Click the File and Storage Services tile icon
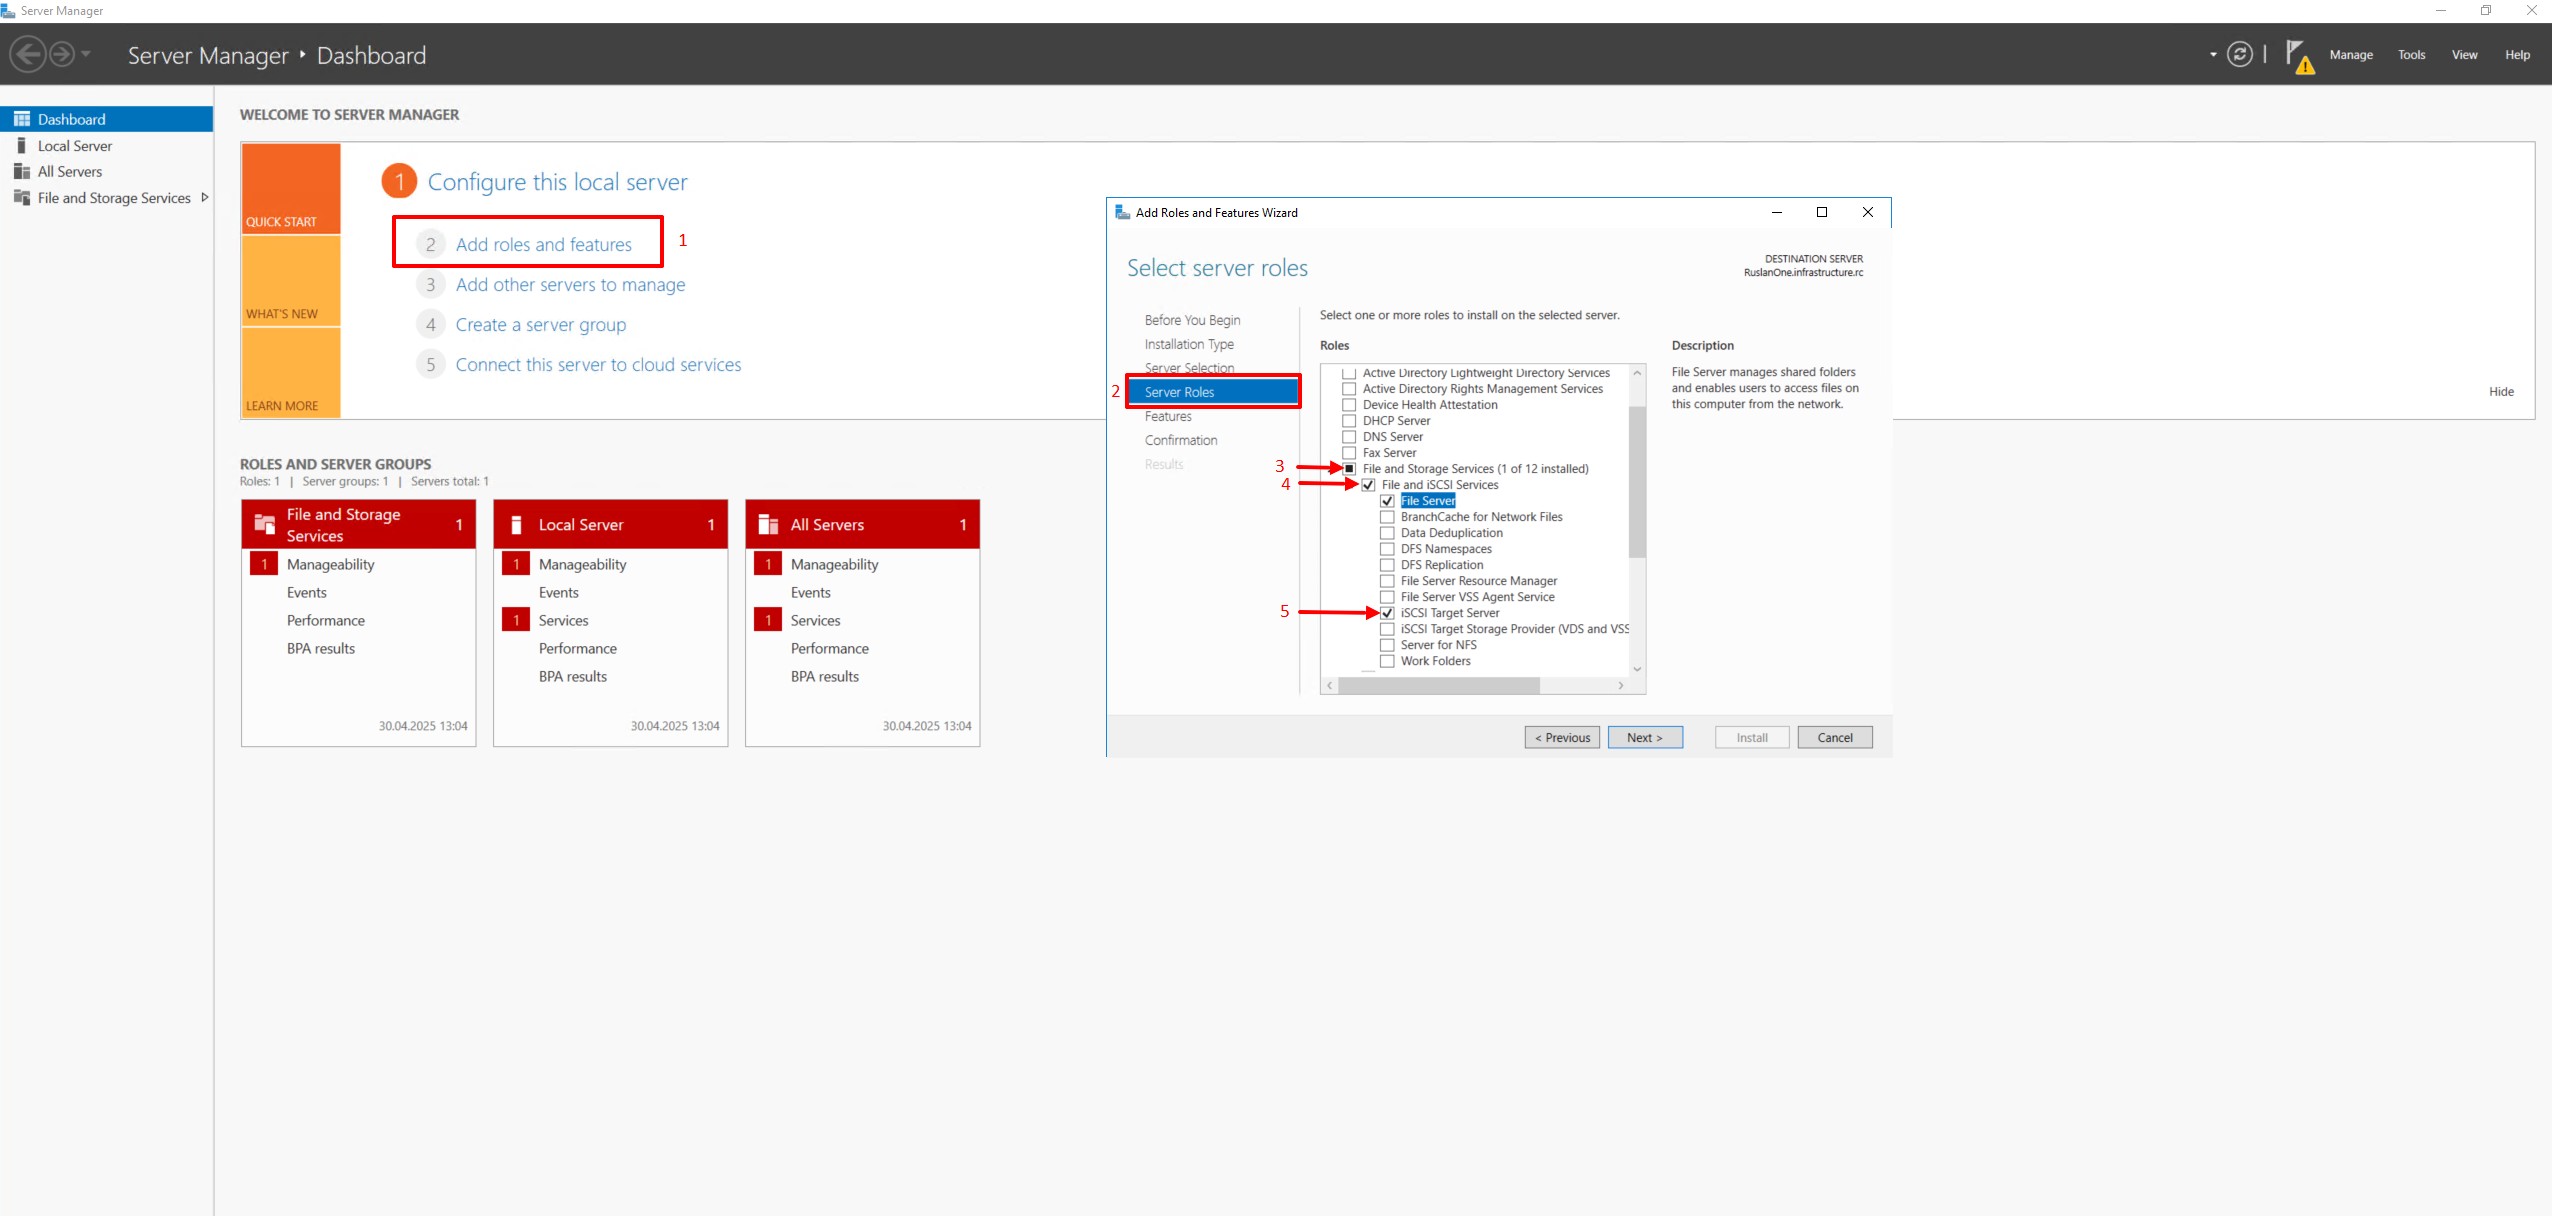This screenshot has height=1216, width=2552. coord(265,524)
